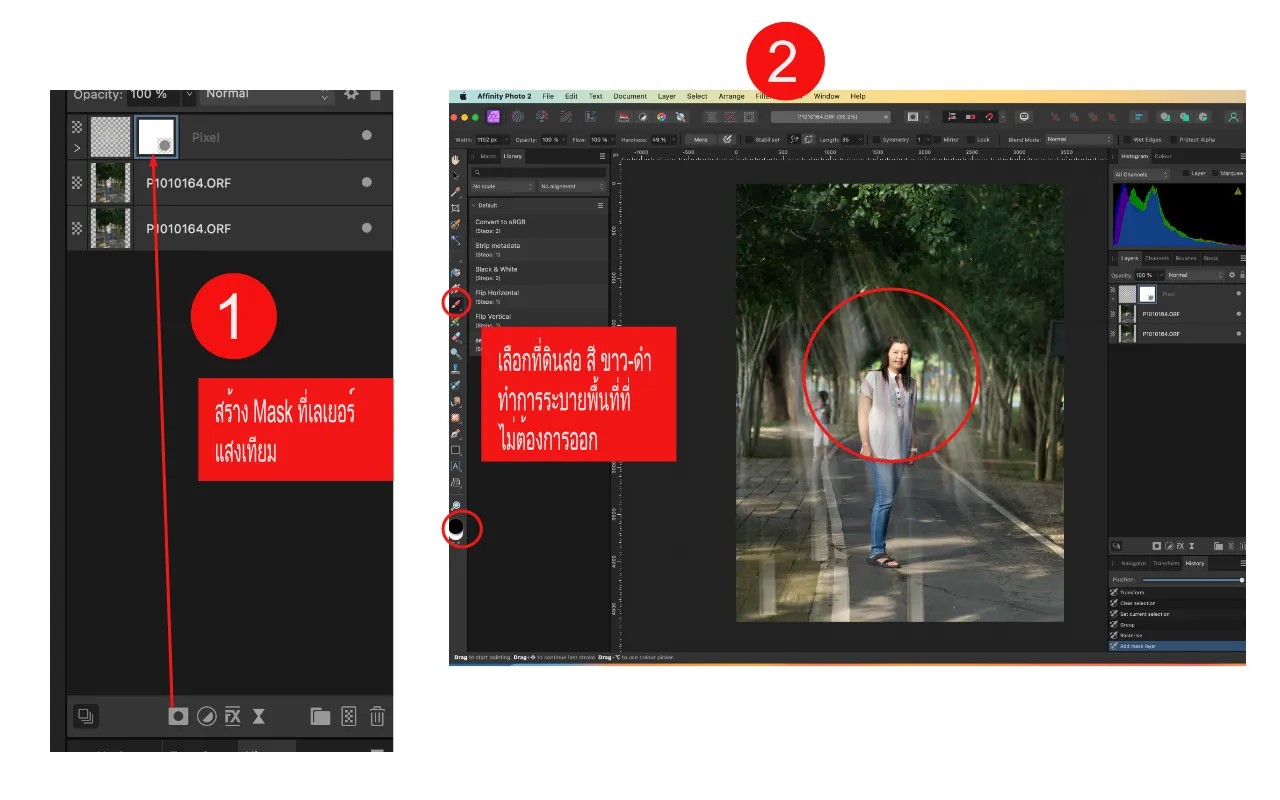Click Group Layers folder icon in enlarged panel
The height and width of the screenshot is (800, 1280).
point(320,716)
